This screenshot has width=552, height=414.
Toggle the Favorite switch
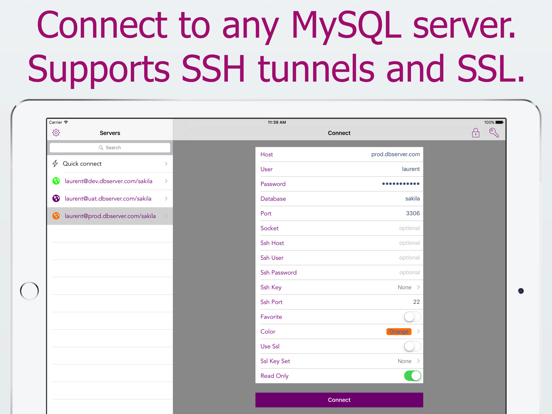point(412,316)
